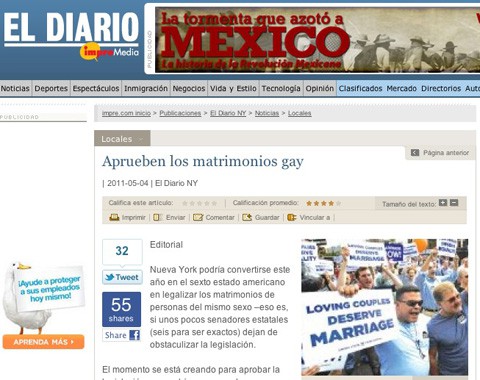Open Clasificados in the nav bar
The image size is (480, 380).
[360, 88]
